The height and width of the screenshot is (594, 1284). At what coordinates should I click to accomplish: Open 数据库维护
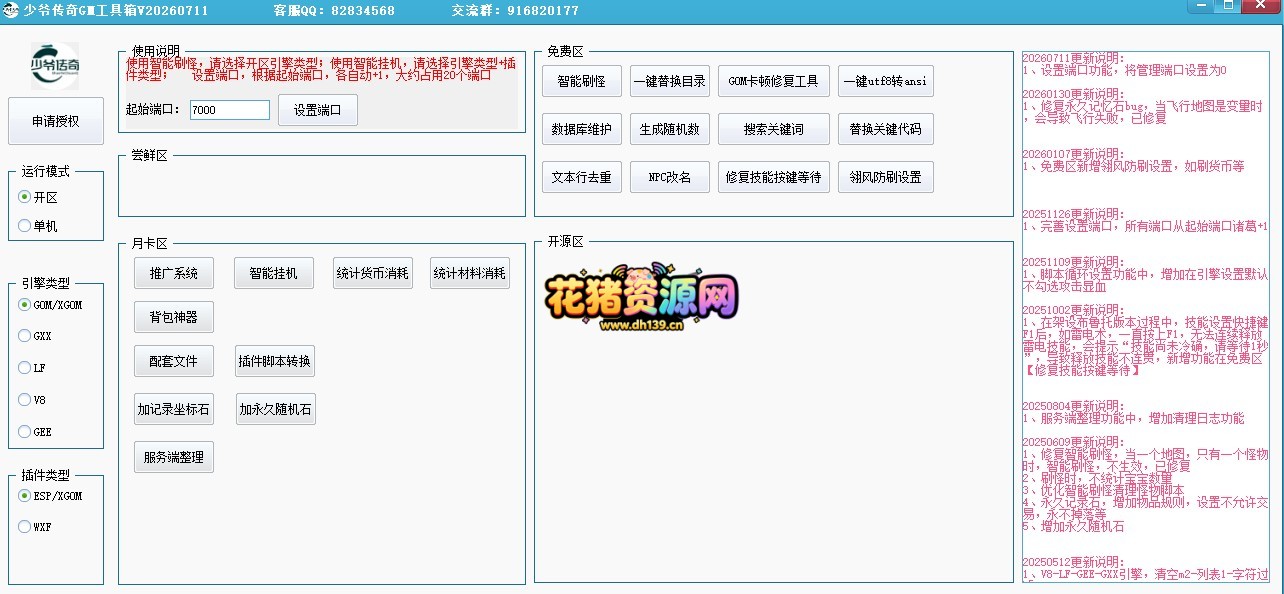(582, 129)
